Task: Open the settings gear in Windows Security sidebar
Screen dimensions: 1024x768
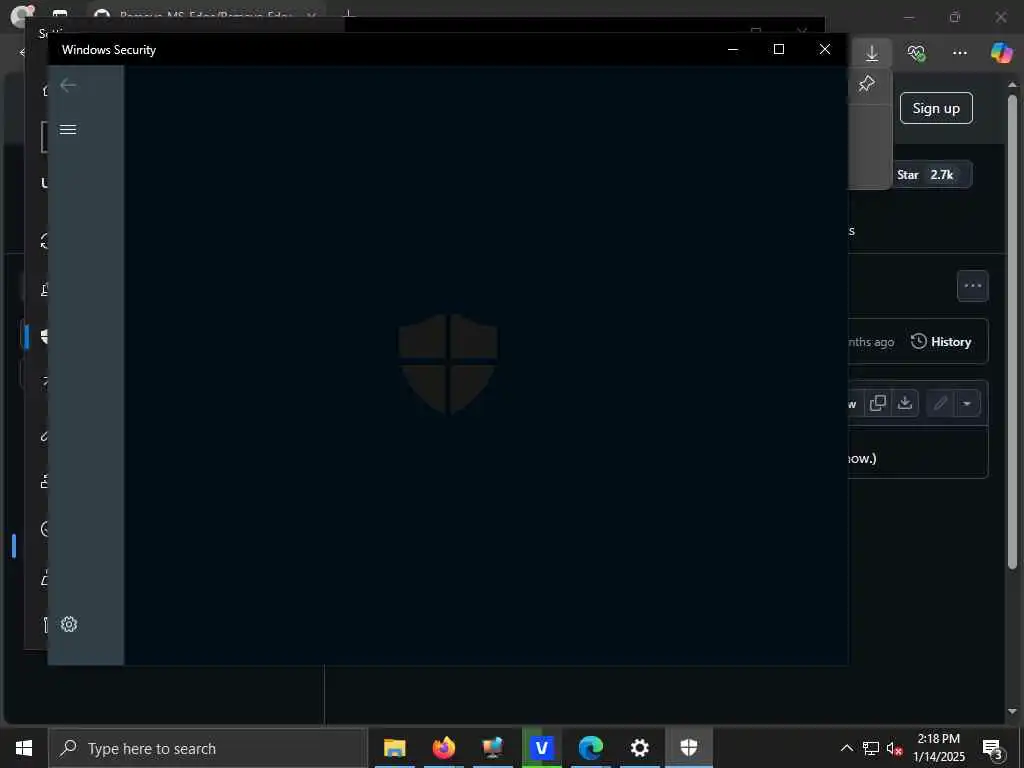Action: [x=69, y=624]
